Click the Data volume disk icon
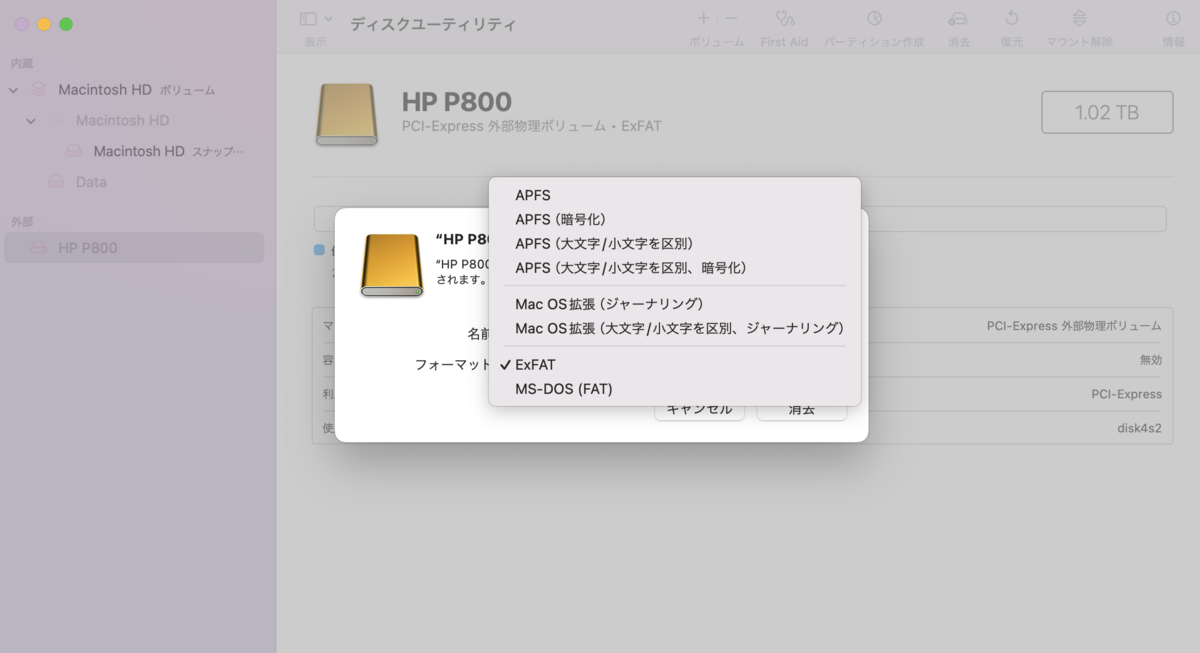Screen dimensions: 1200x653 pos(56,182)
